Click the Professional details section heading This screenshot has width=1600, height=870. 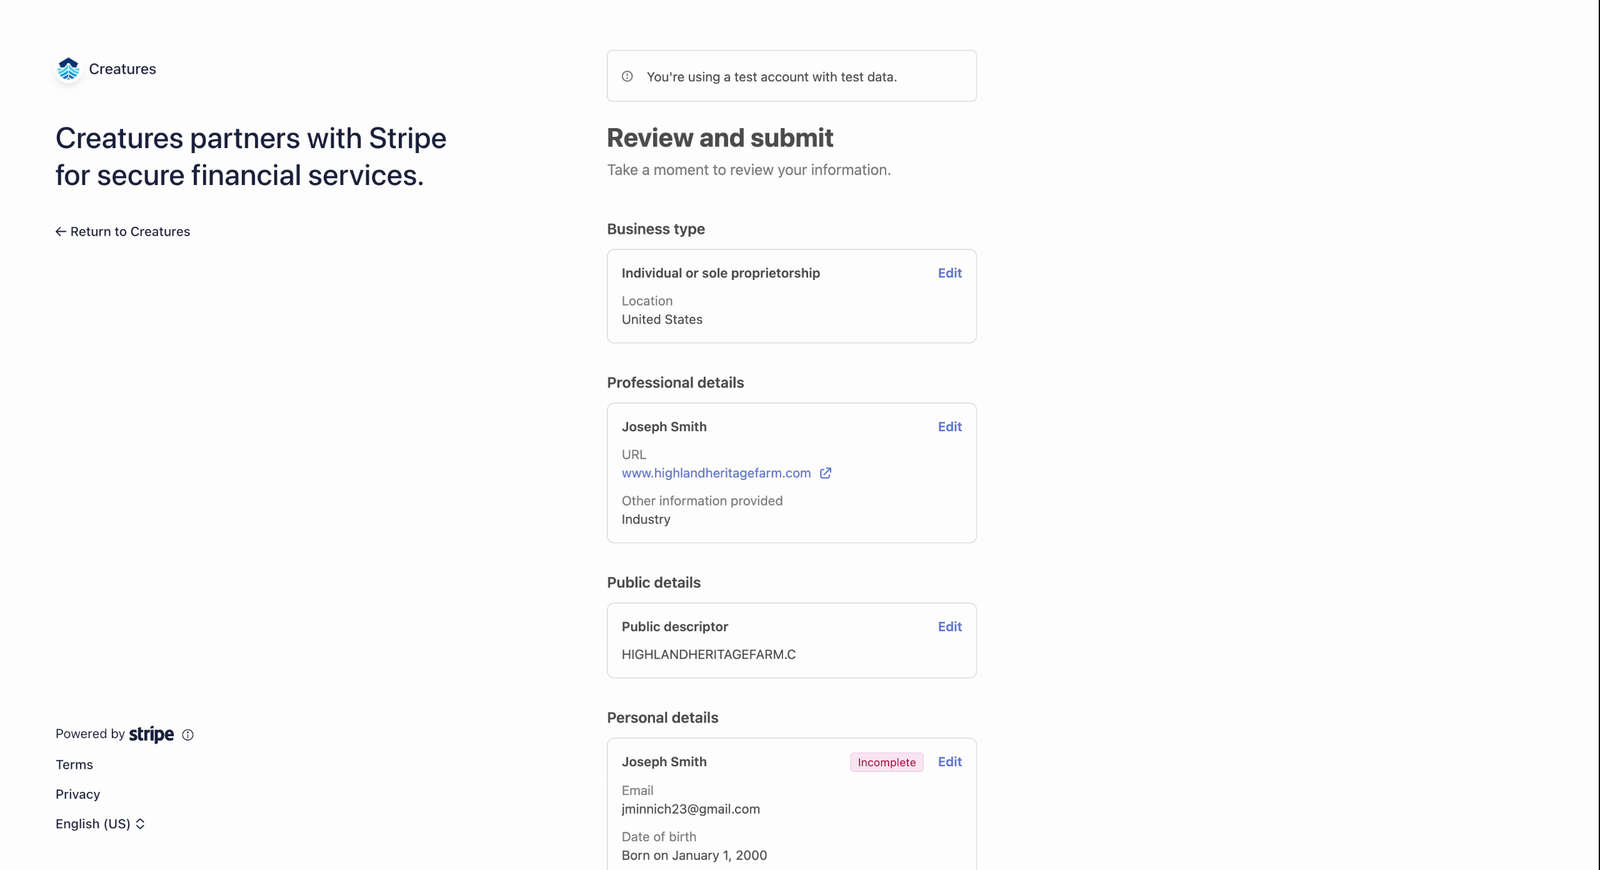[675, 383]
